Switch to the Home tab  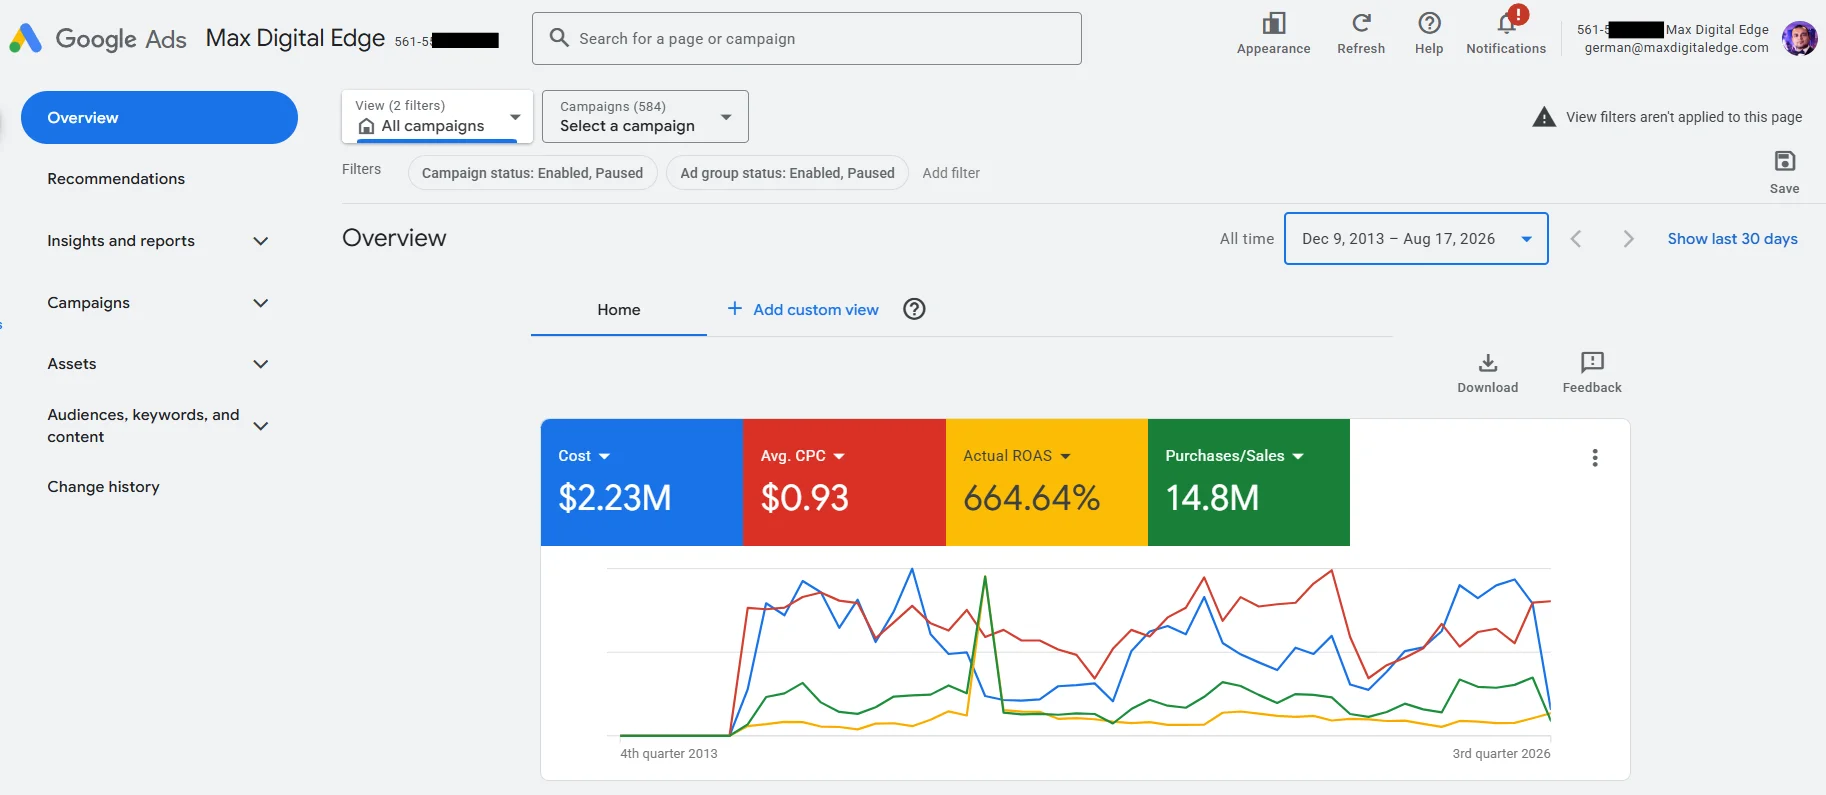click(x=619, y=310)
